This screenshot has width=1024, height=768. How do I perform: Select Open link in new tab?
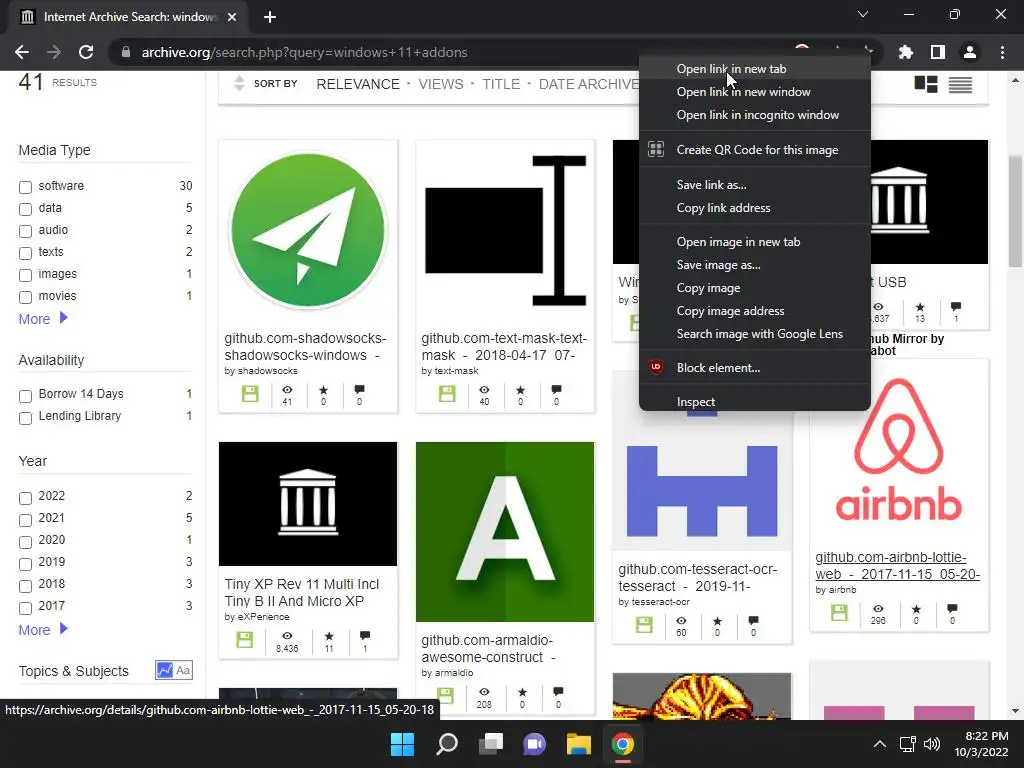[x=754, y=69]
